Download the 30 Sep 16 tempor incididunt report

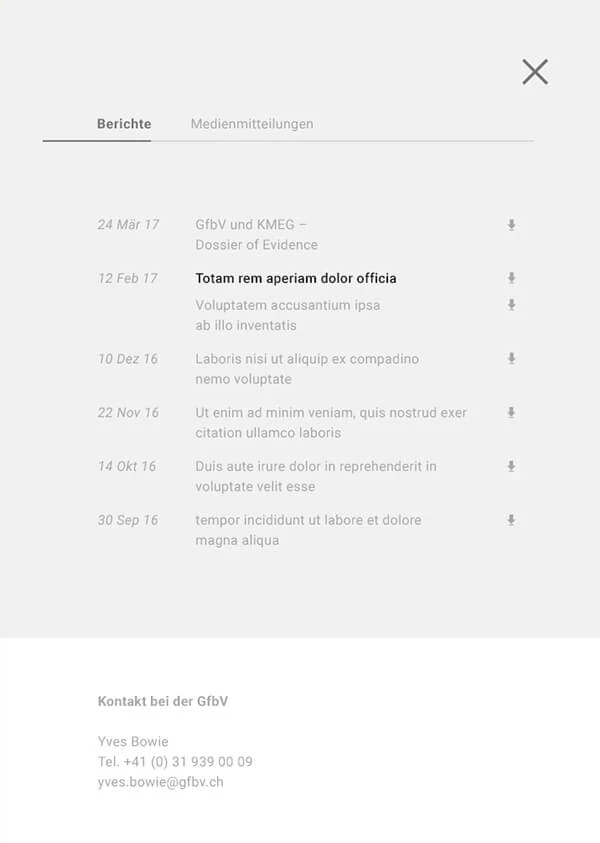(511, 520)
